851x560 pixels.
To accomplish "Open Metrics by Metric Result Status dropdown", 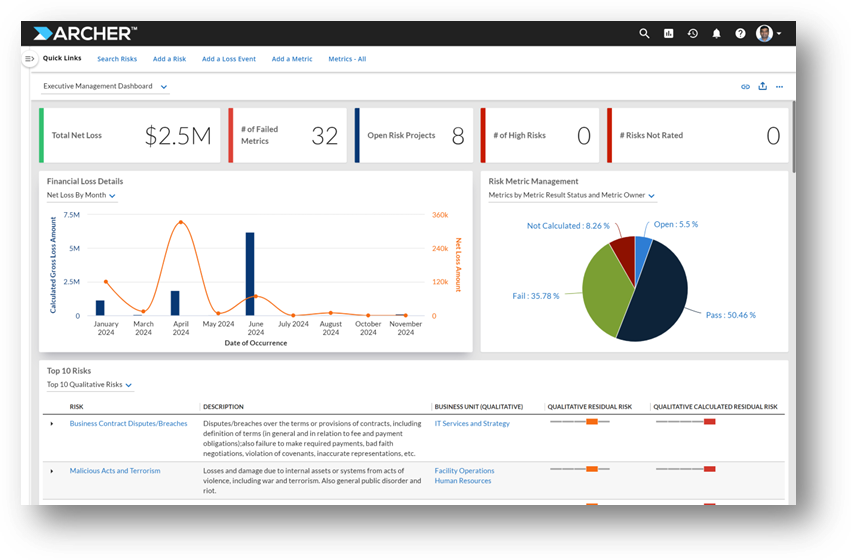I will tap(572, 195).
